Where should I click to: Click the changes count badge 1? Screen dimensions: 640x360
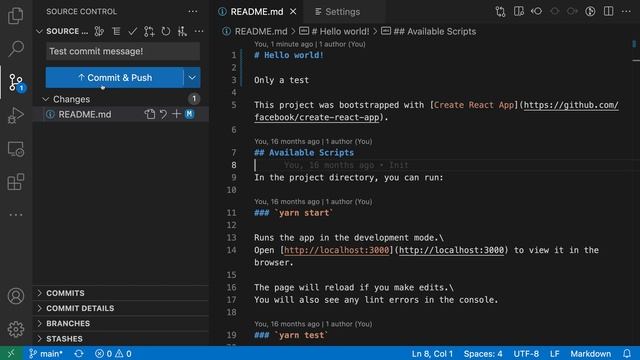[x=194, y=99]
